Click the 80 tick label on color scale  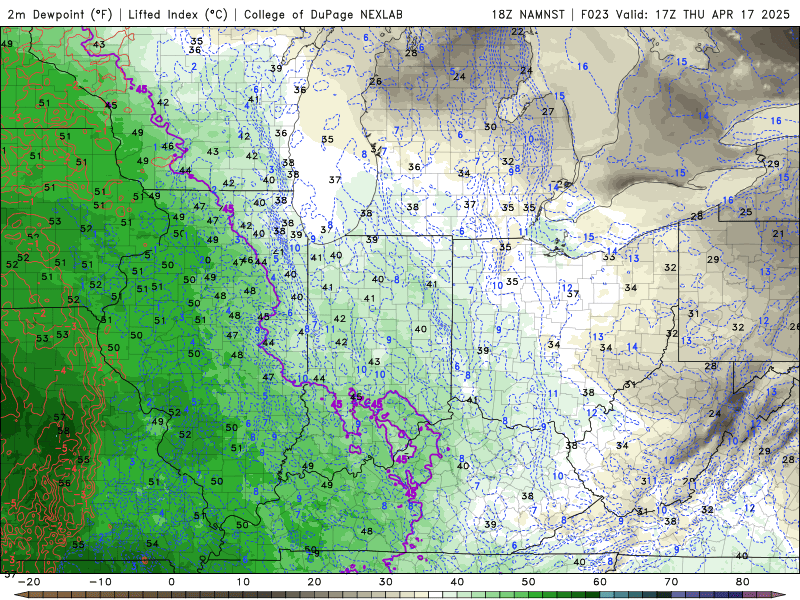tap(743, 582)
